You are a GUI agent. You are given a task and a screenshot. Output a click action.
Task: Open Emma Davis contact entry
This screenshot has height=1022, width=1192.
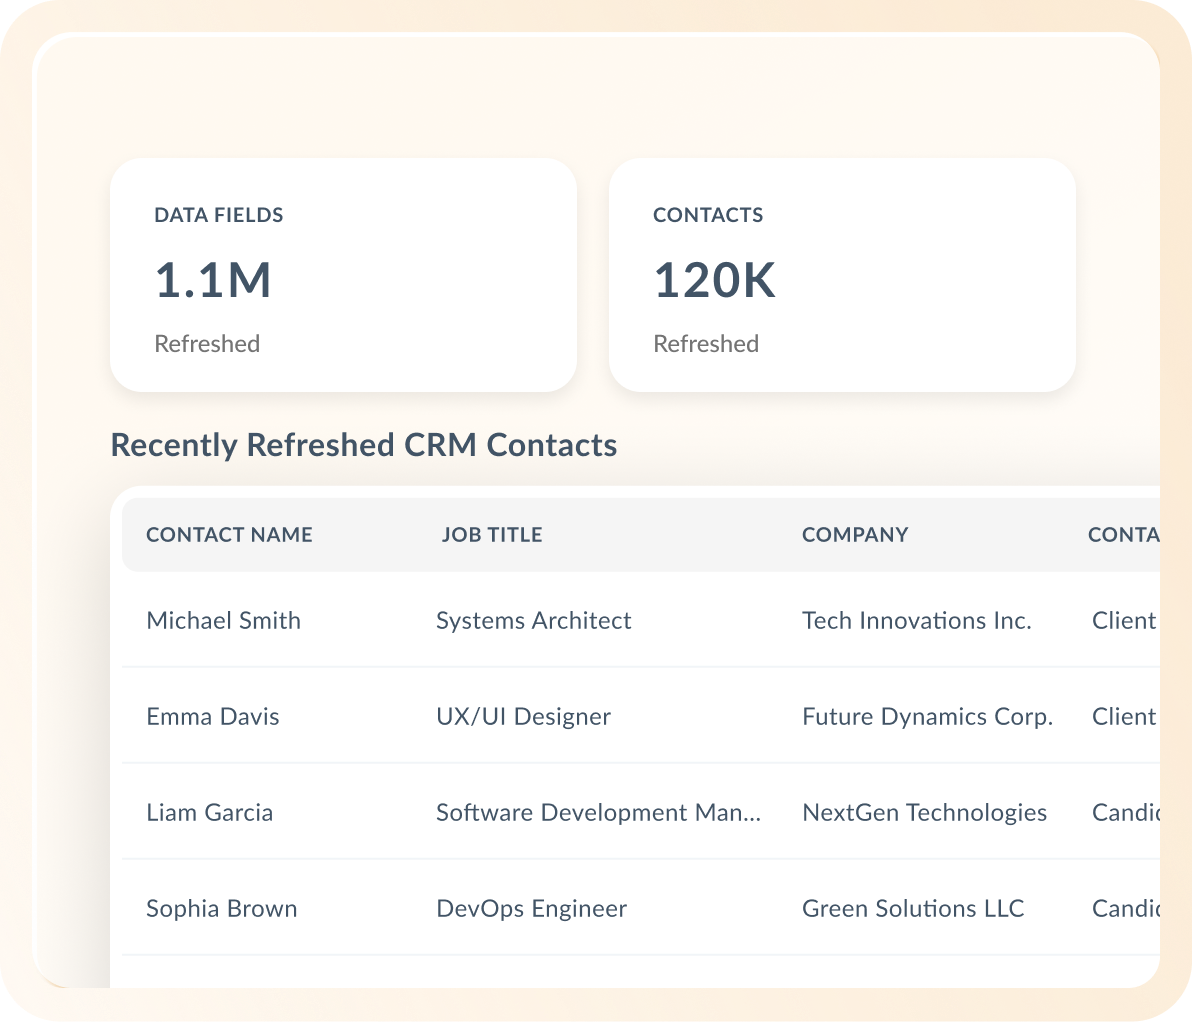pos(213,717)
